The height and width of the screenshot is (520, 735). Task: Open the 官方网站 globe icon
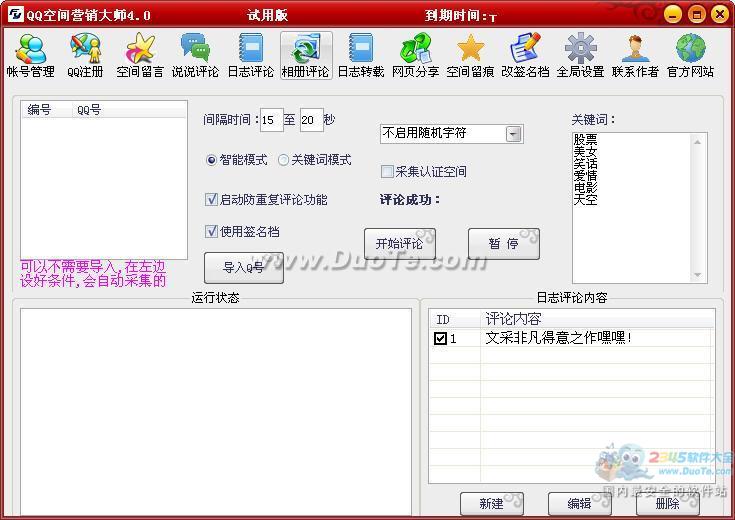click(690, 55)
